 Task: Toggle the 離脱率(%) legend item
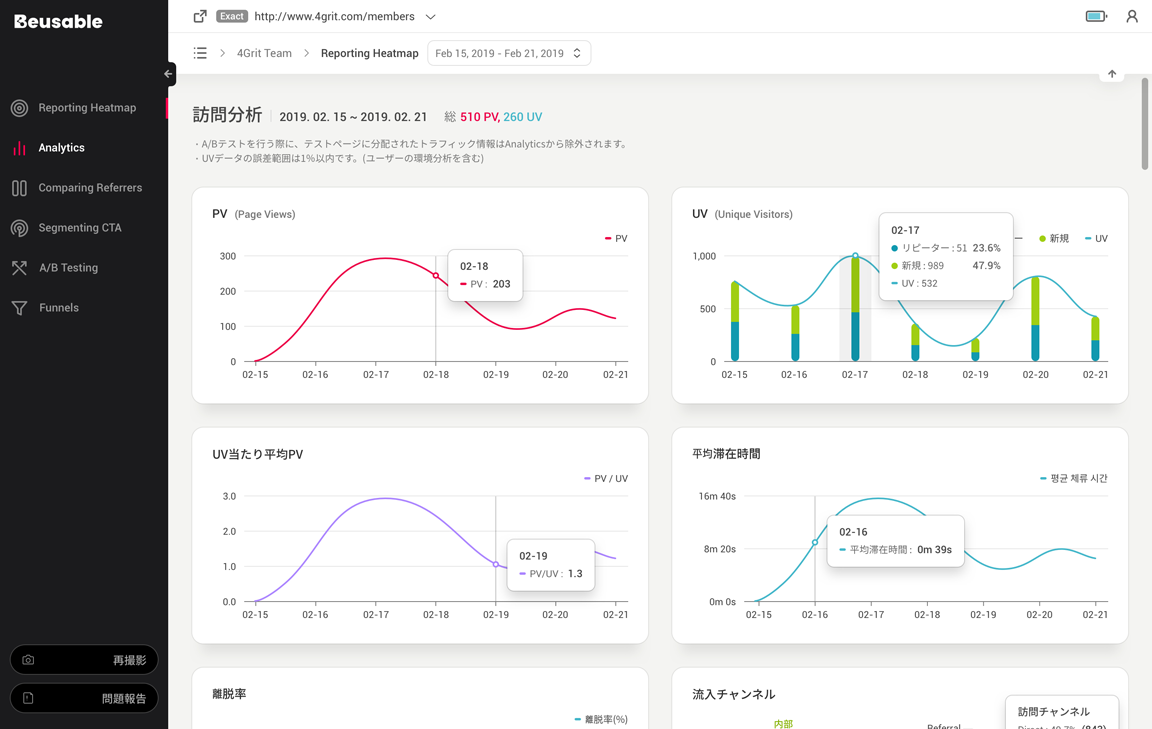[601, 719]
